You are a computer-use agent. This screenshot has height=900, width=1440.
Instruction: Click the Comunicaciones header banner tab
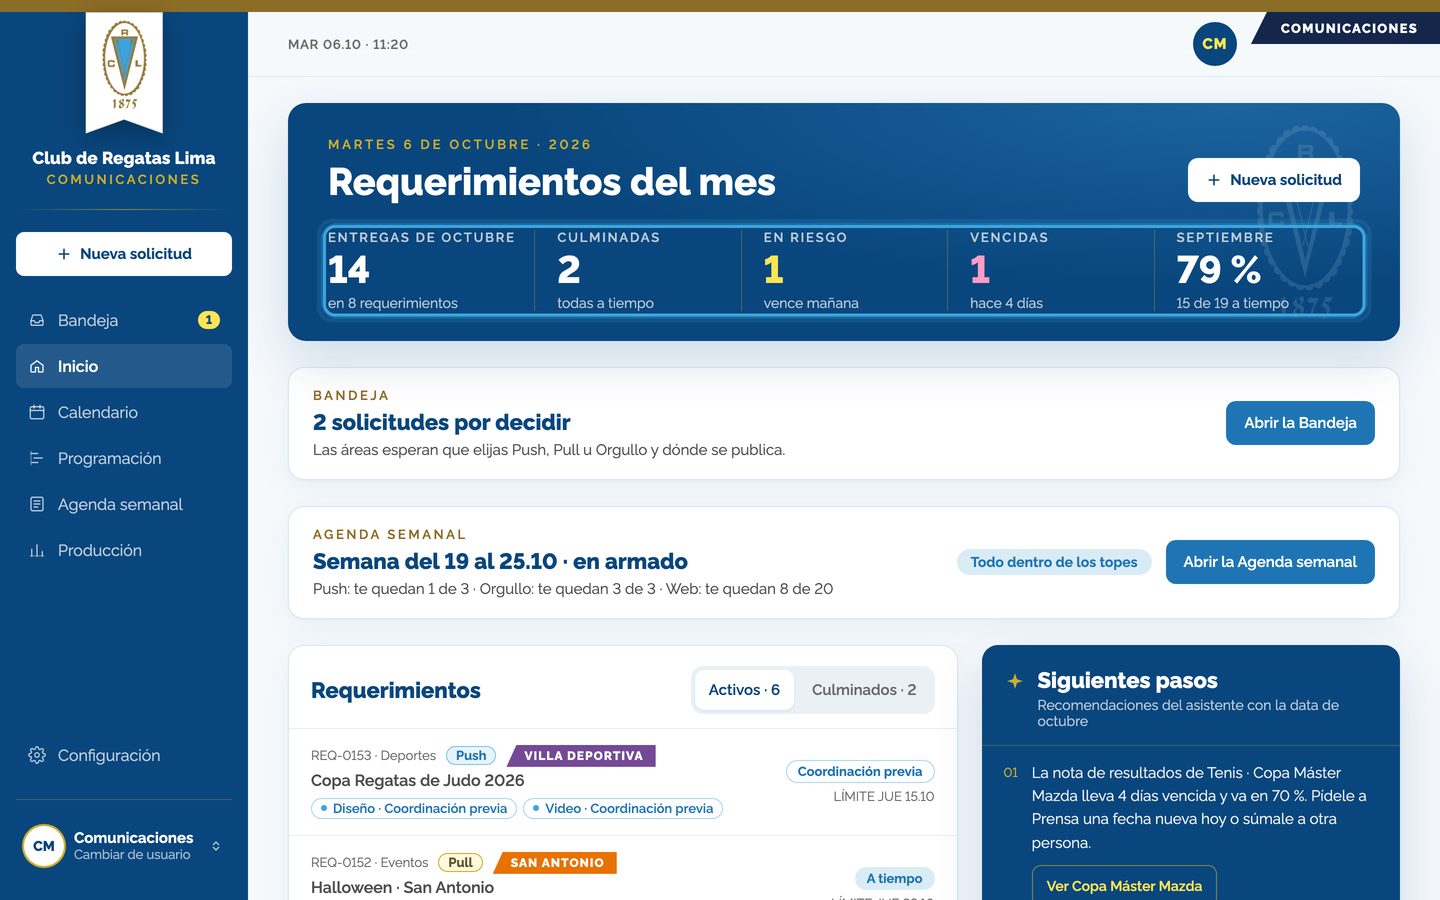pos(1347,28)
